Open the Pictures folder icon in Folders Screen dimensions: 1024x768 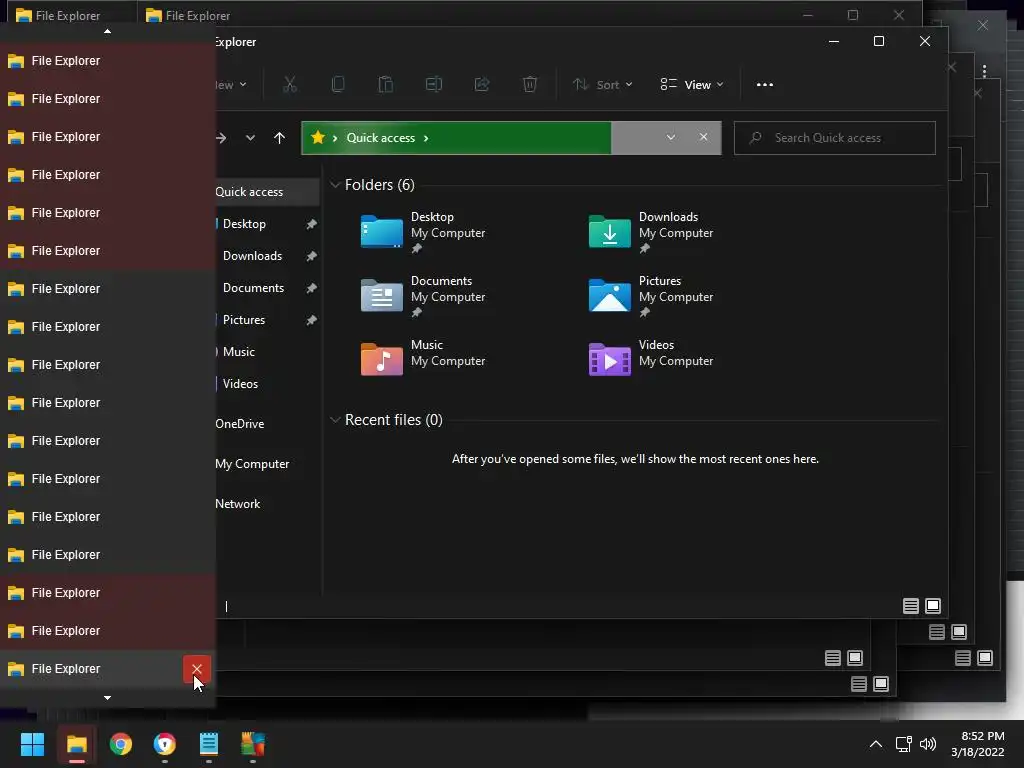609,295
